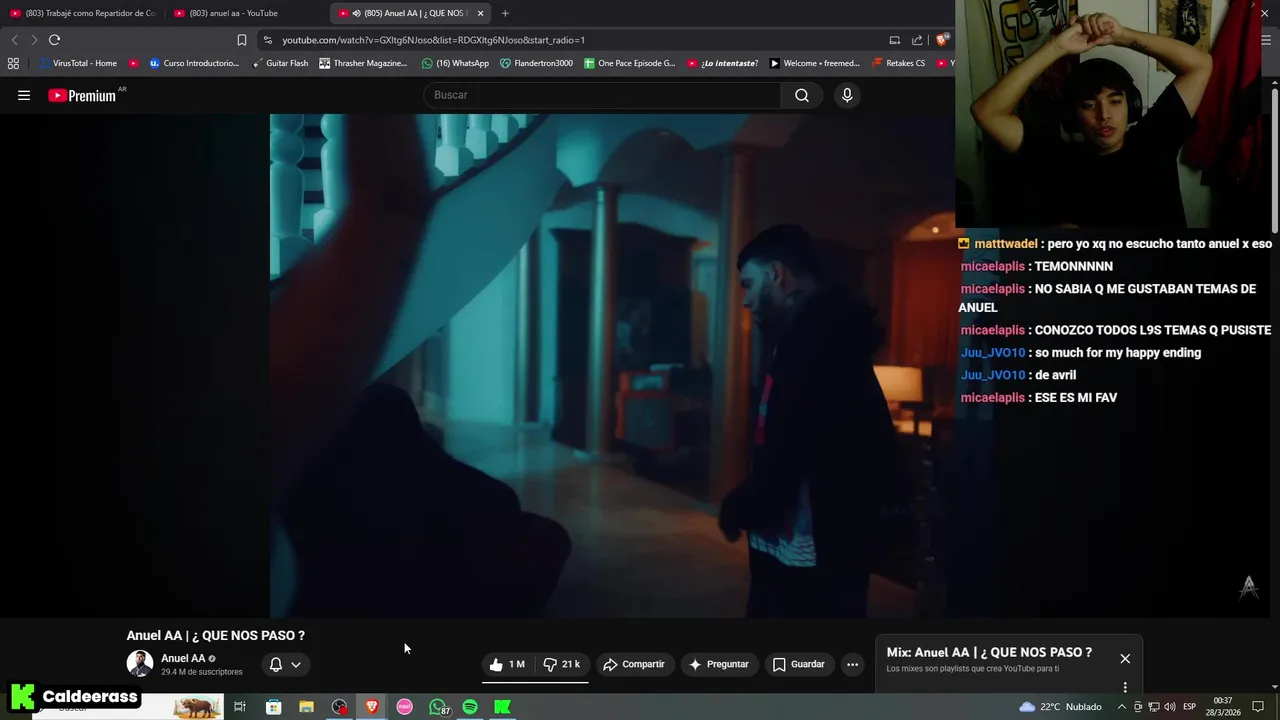Open the Anuel AA channel name link
Image resolution: width=1280 pixels, height=720 pixels.
click(x=183, y=658)
